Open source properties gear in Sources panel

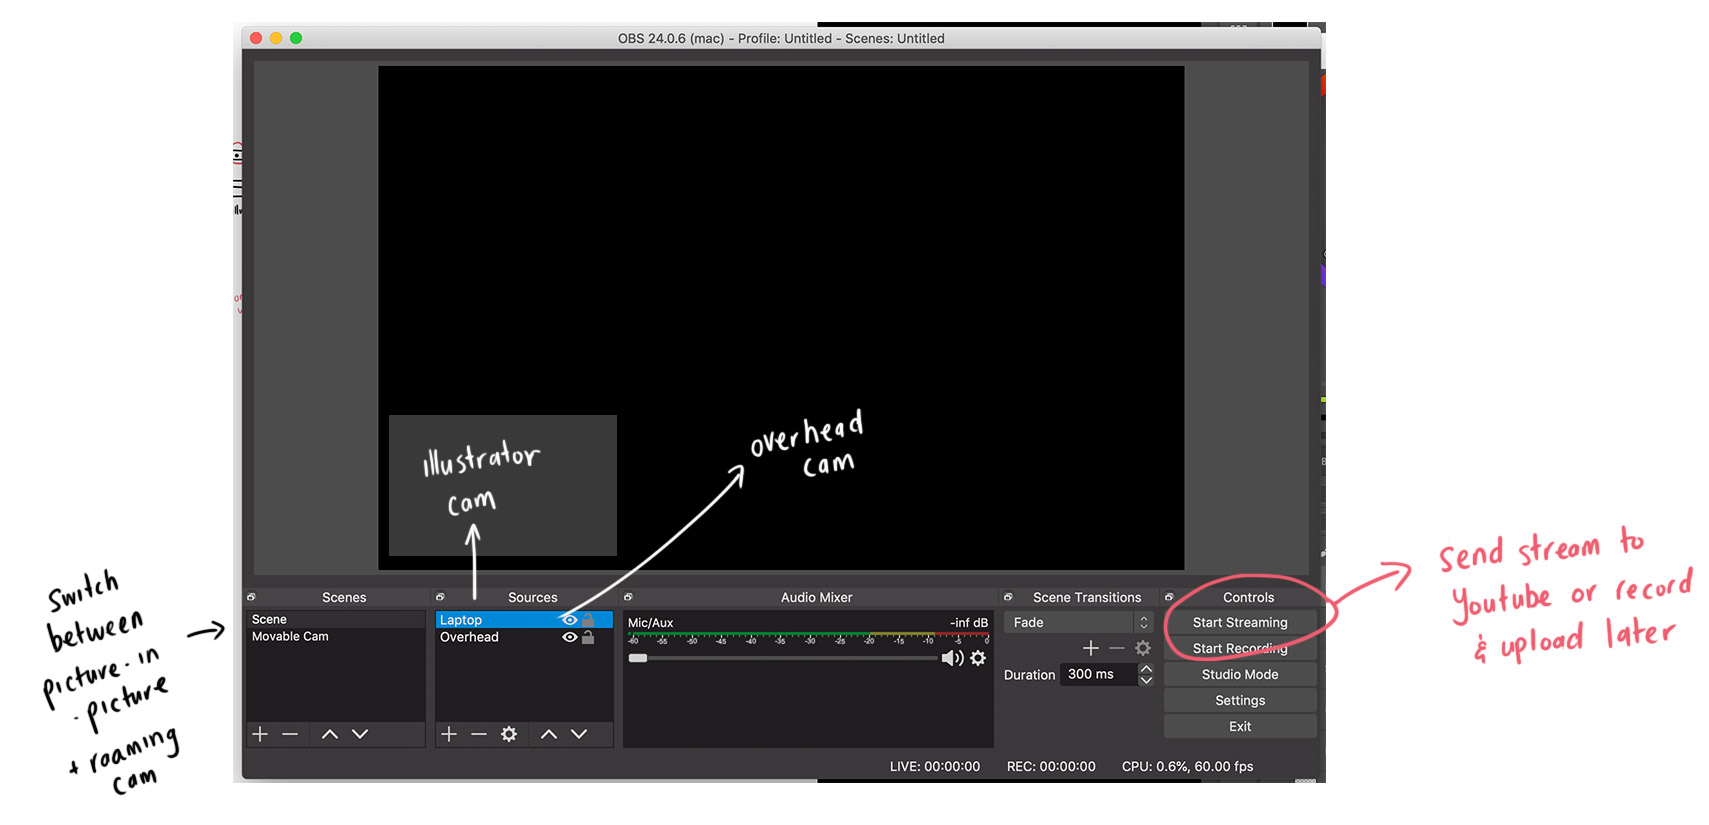pos(509,734)
